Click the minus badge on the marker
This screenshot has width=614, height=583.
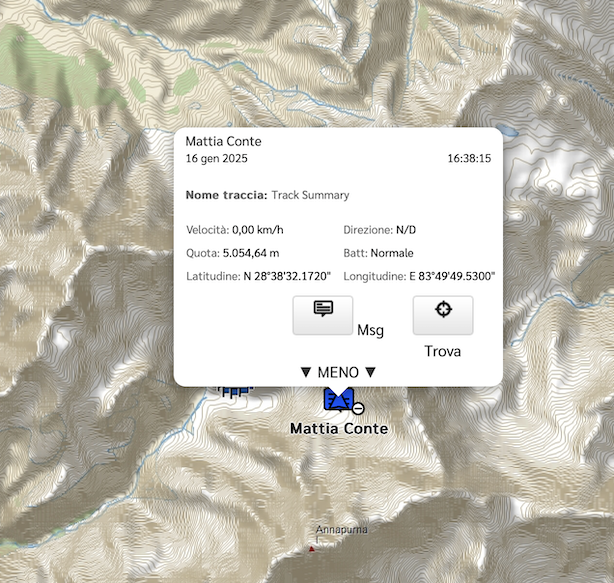358,409
